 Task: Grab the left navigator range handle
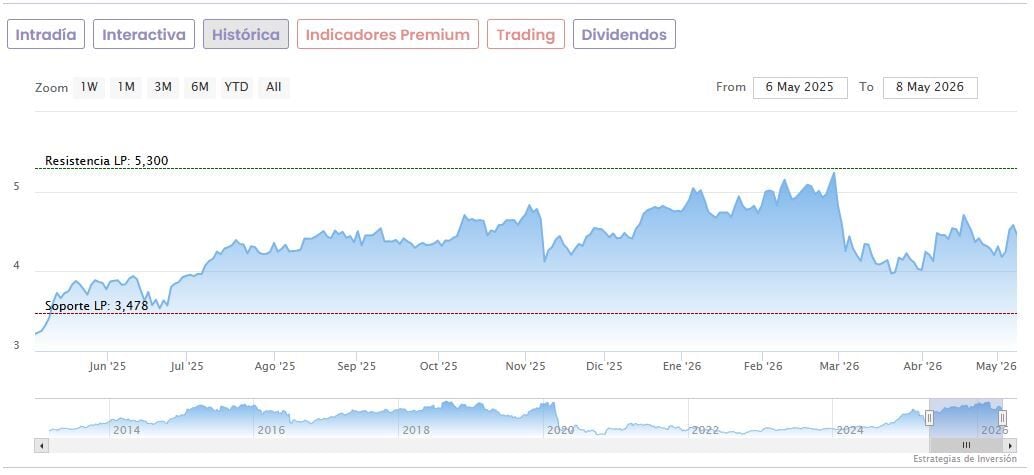(929, 418)
